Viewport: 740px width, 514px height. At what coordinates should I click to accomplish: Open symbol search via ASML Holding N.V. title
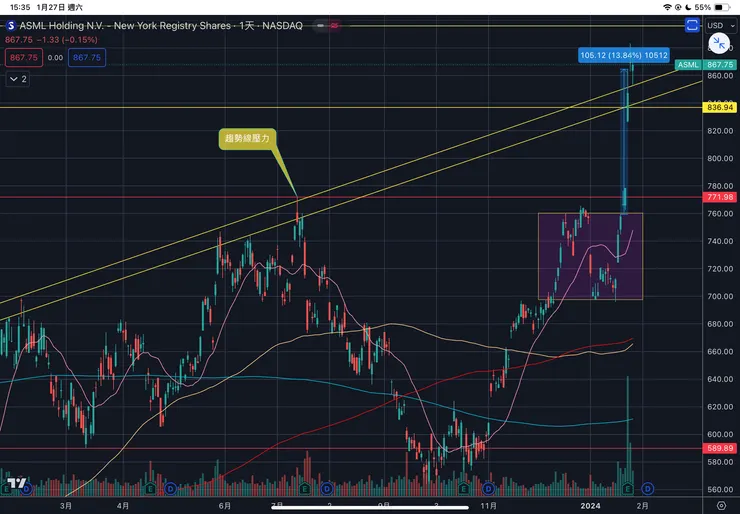coord(126,25)
